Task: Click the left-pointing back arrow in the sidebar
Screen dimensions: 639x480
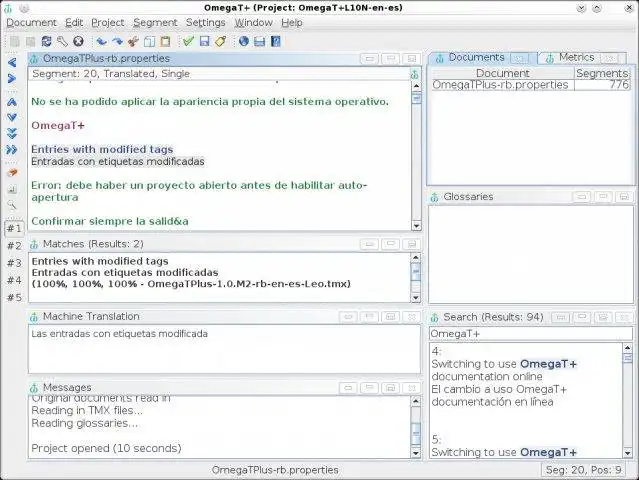Action: tap(12, 62)
